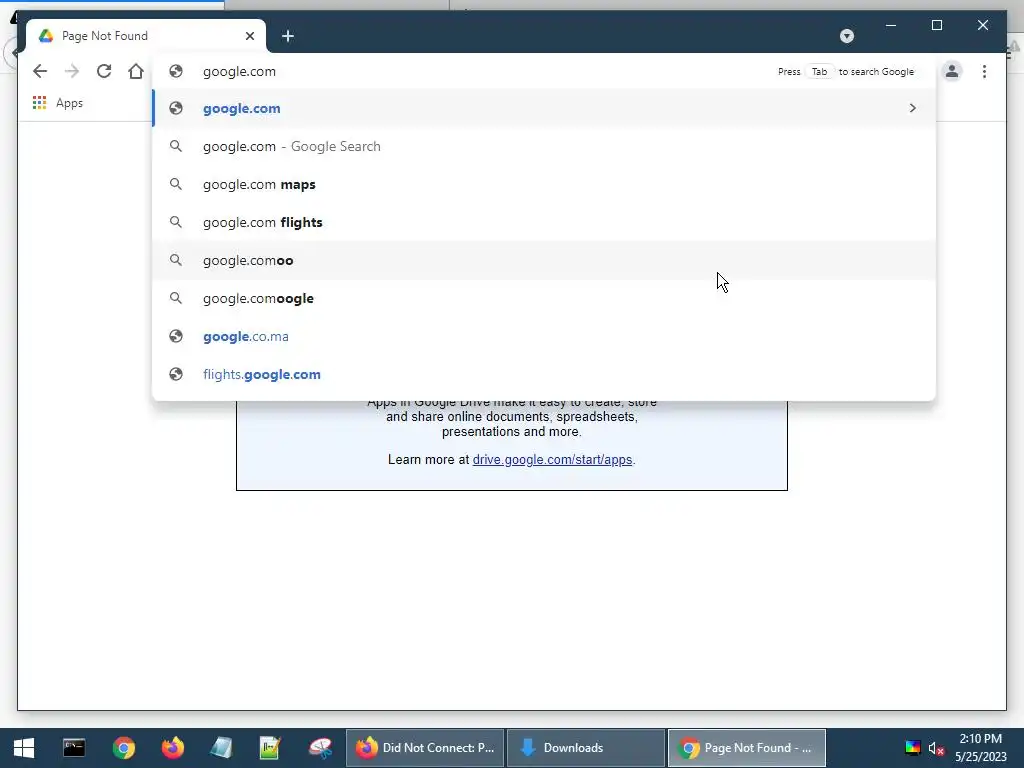Click the muted volume tray icon

936,748
